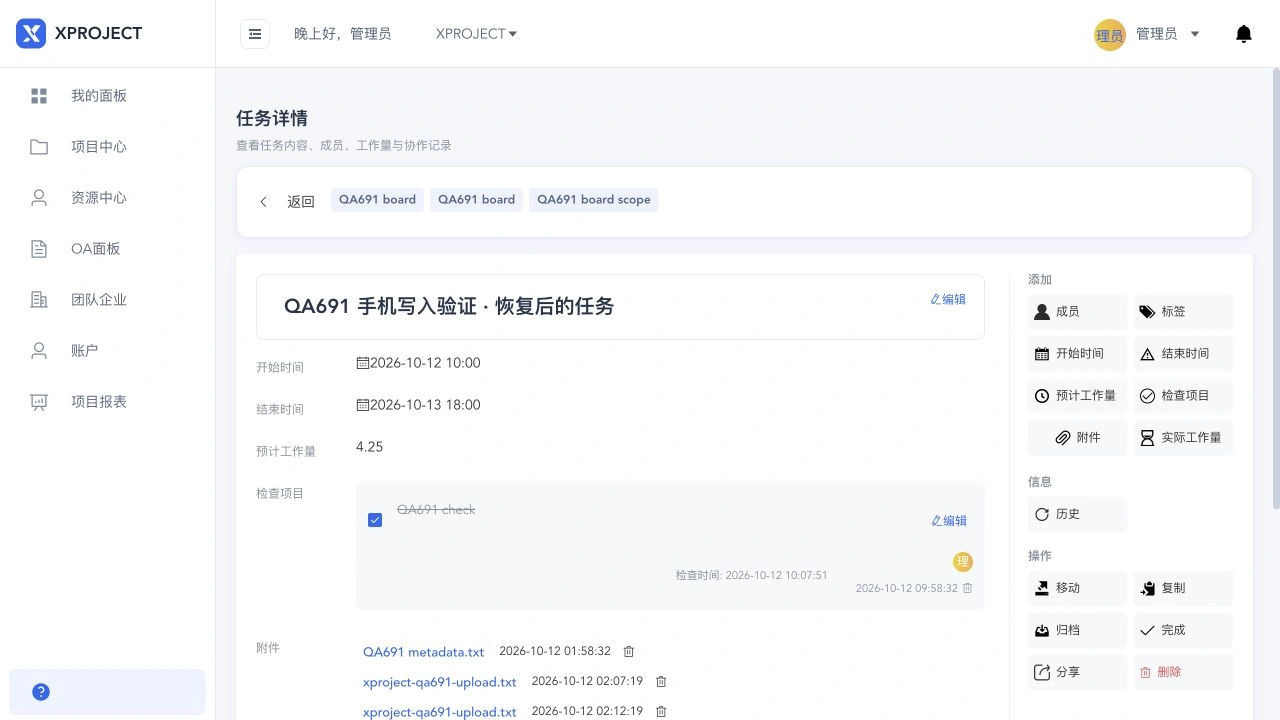Collapse sidebar with the hamburger menu icon
1280x720 pixels.
pyautogui.click(x=255, y=34)
